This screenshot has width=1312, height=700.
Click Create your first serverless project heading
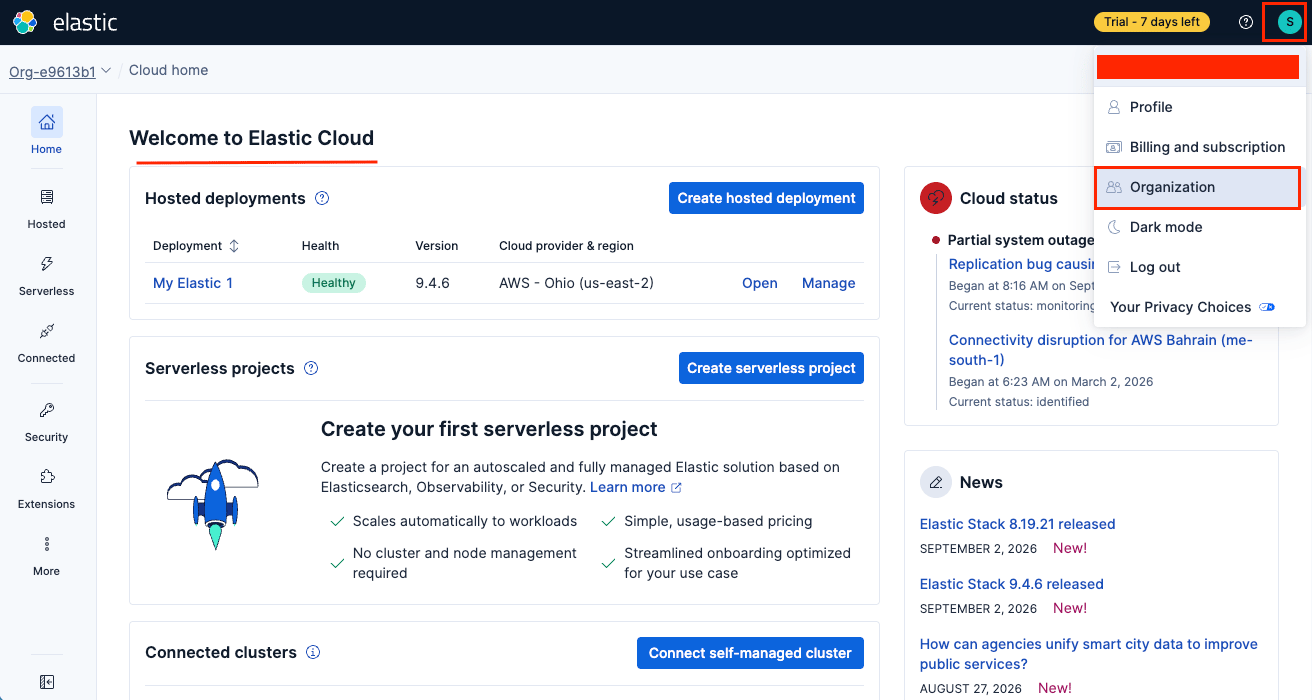click(489, 429)
